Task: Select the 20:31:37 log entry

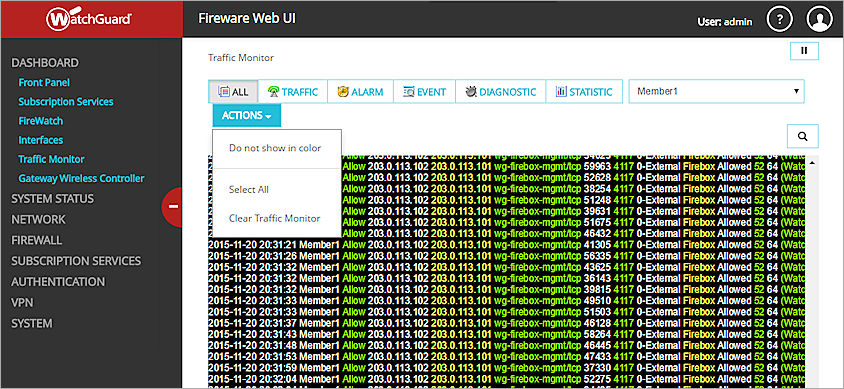Action: (x=507, y=323)
